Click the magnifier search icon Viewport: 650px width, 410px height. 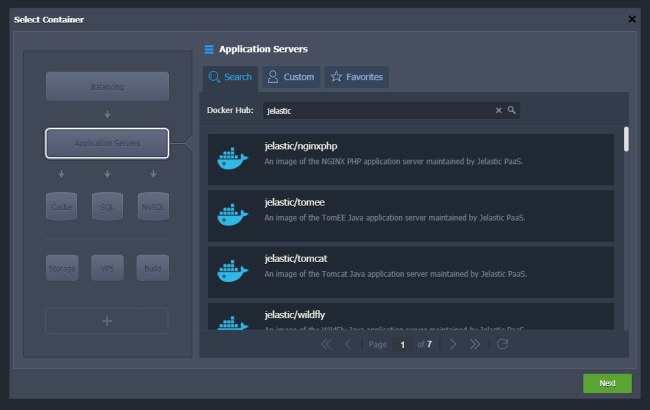click(512, 110)
